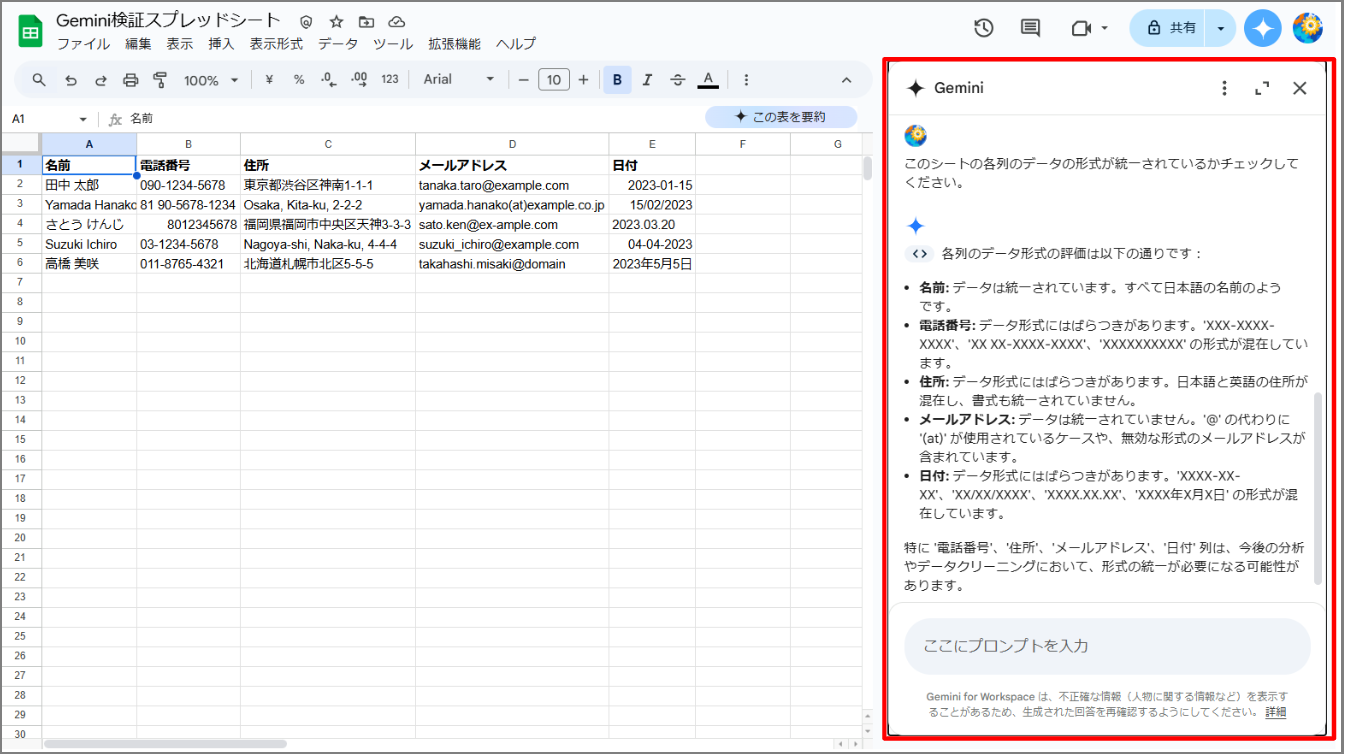The width and height of the screenshot is (1345, 754).
Task: Open the データ menu
Action: pos(338,44)
